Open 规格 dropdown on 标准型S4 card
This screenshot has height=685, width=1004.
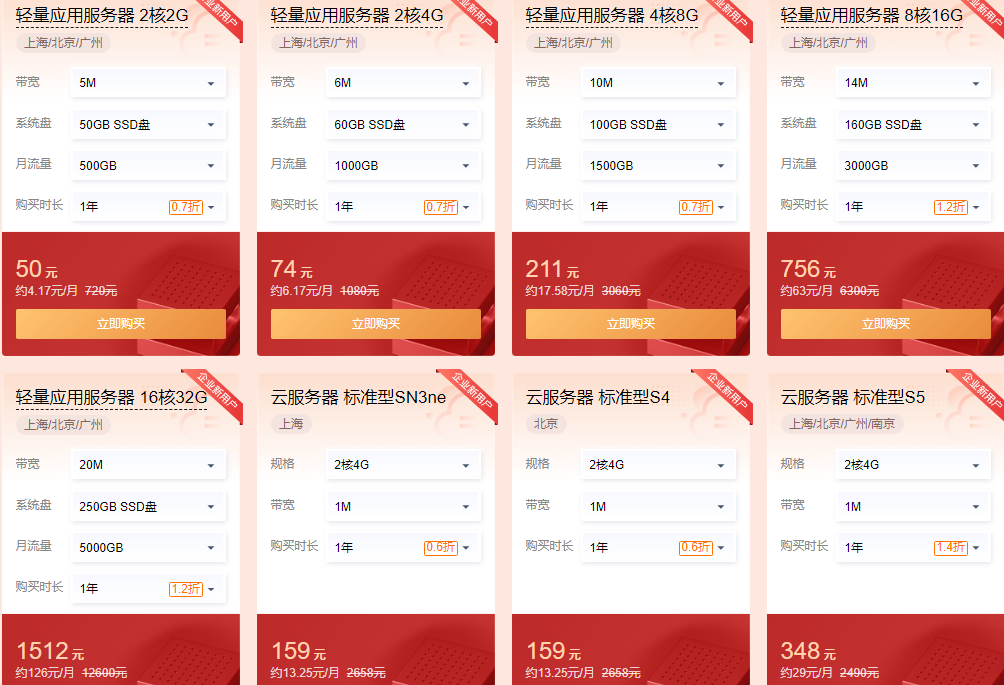coord(658,465)
